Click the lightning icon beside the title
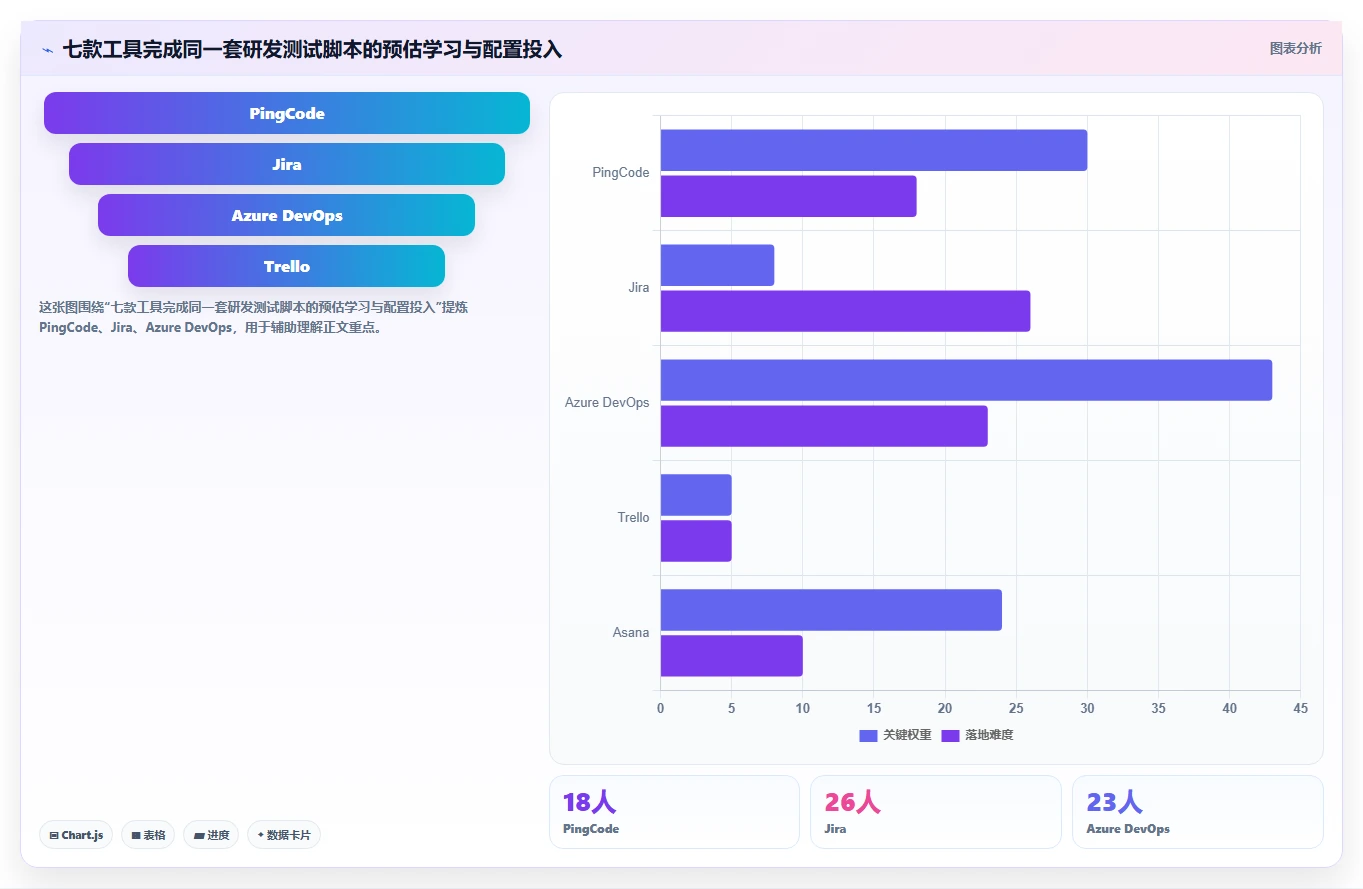1363x889 pixels. 48,50
